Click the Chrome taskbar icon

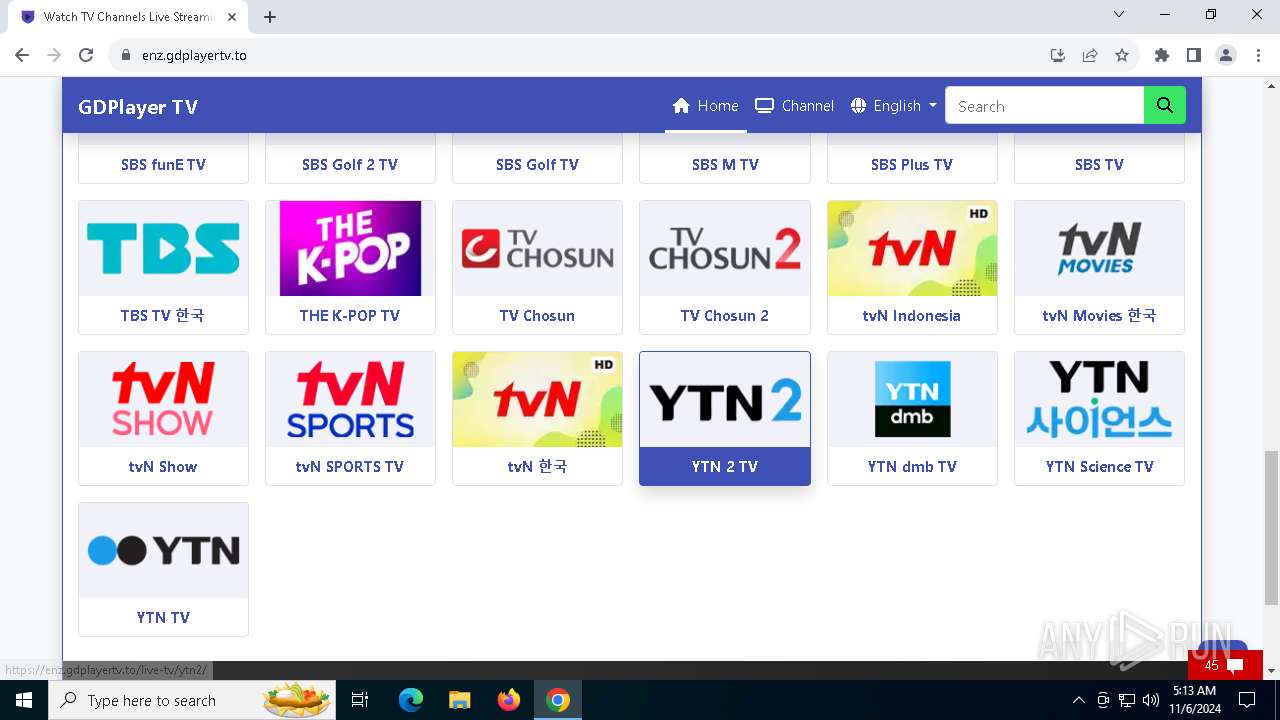click(558, 700)
